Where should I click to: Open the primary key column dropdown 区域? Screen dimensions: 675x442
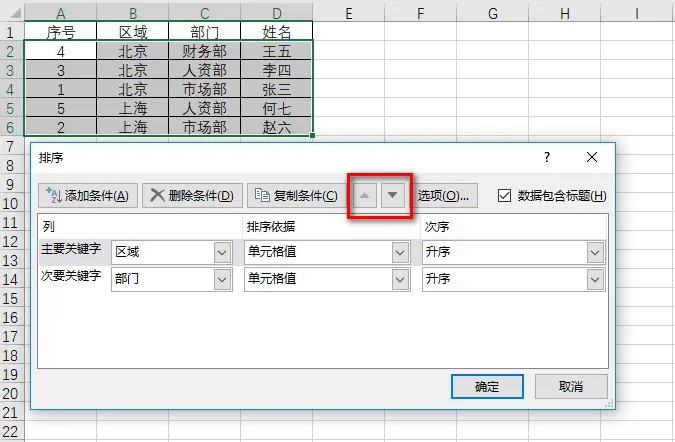(222, 252)
